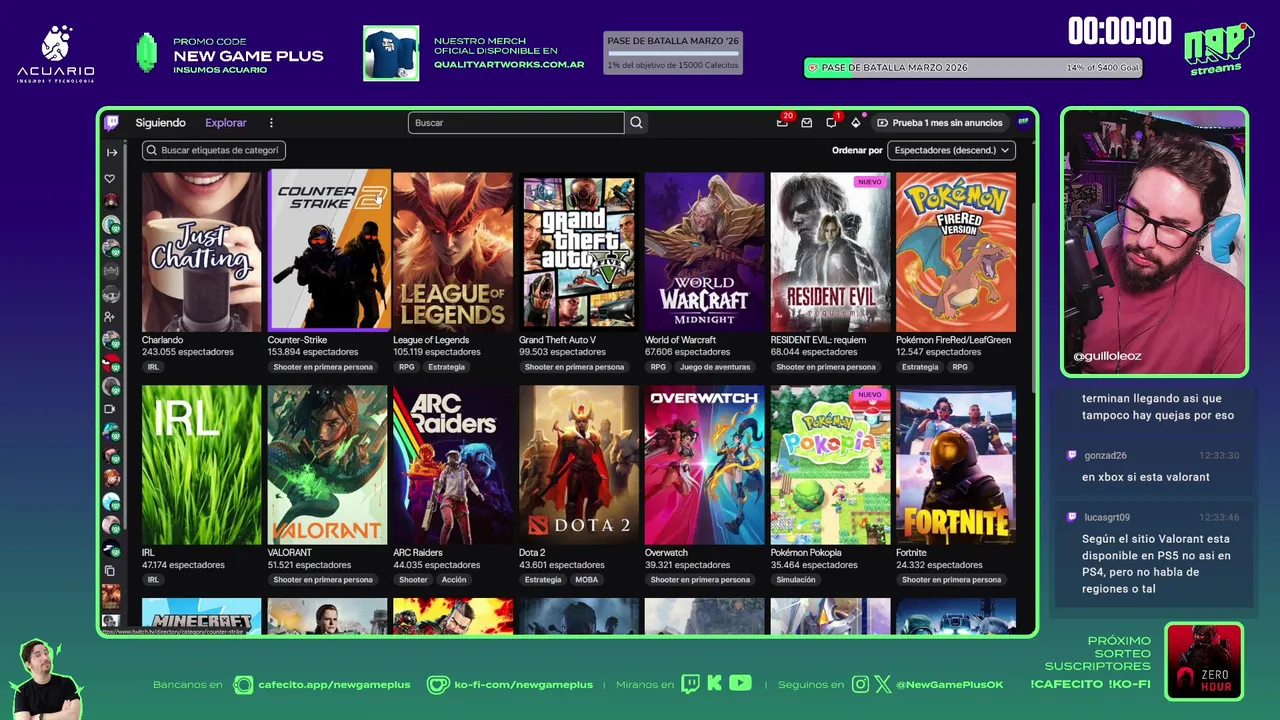Open the Pokémon FireRed cover
Viewport: 1280px width, 720px height.
956,251
